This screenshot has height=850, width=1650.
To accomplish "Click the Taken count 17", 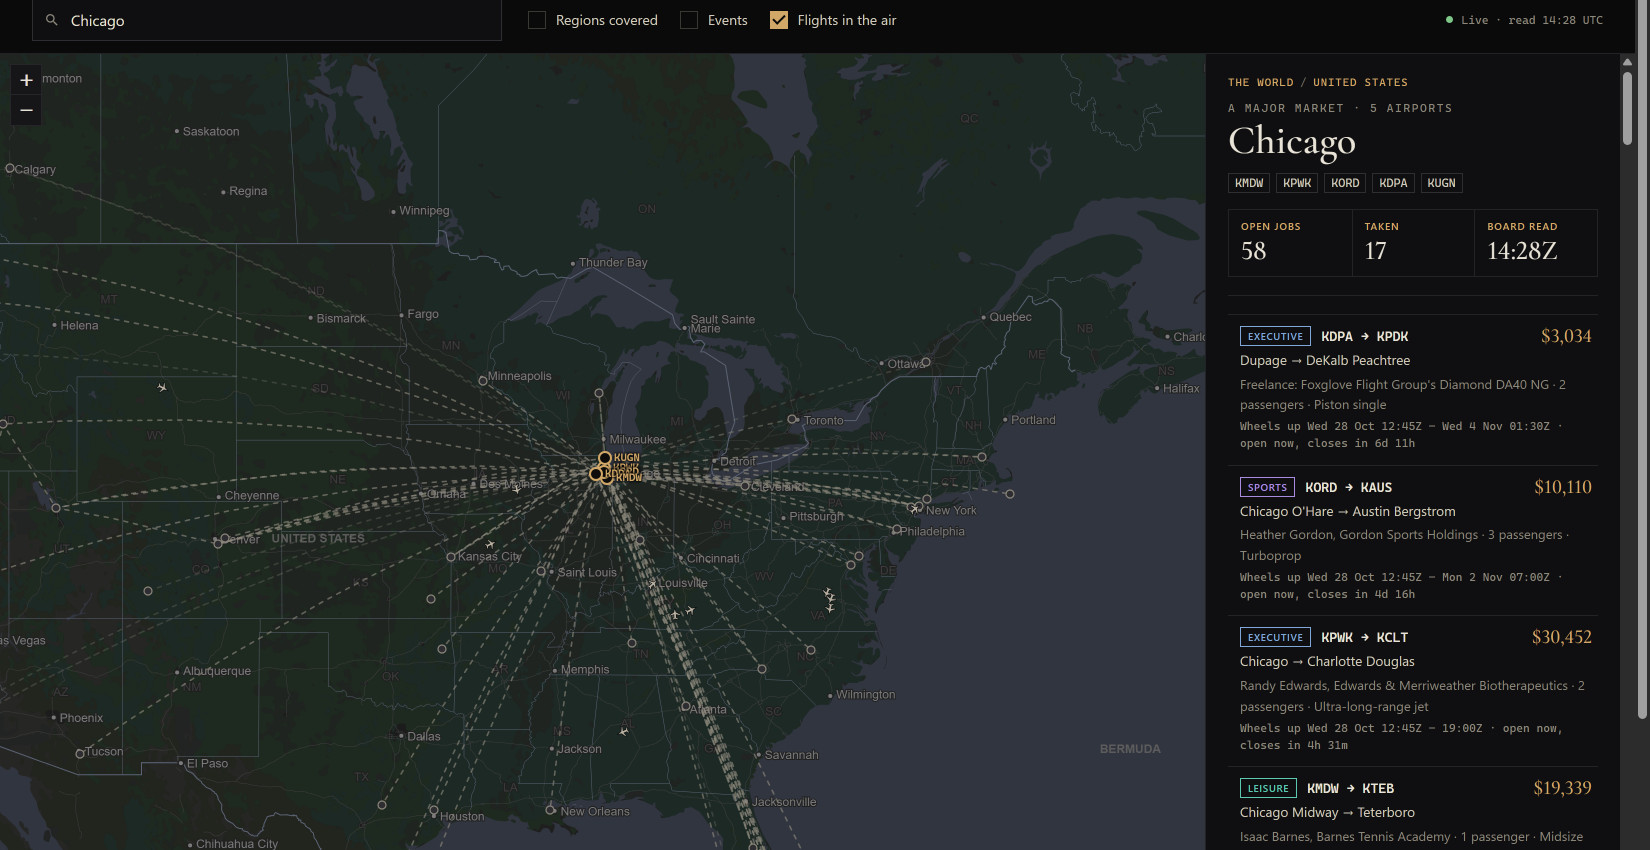I will (1376, 251).
